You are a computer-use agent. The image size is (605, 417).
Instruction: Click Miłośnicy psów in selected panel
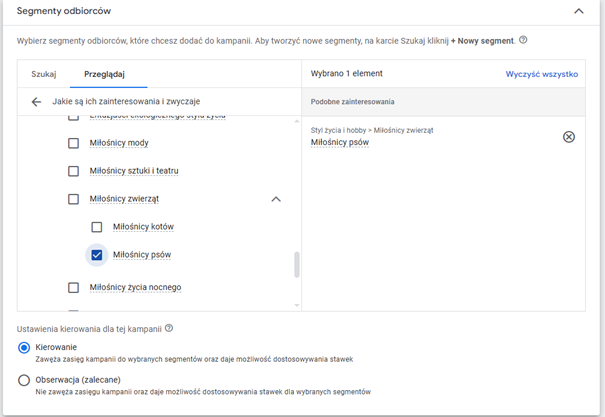pyautogui.click(x=340, y=142)
